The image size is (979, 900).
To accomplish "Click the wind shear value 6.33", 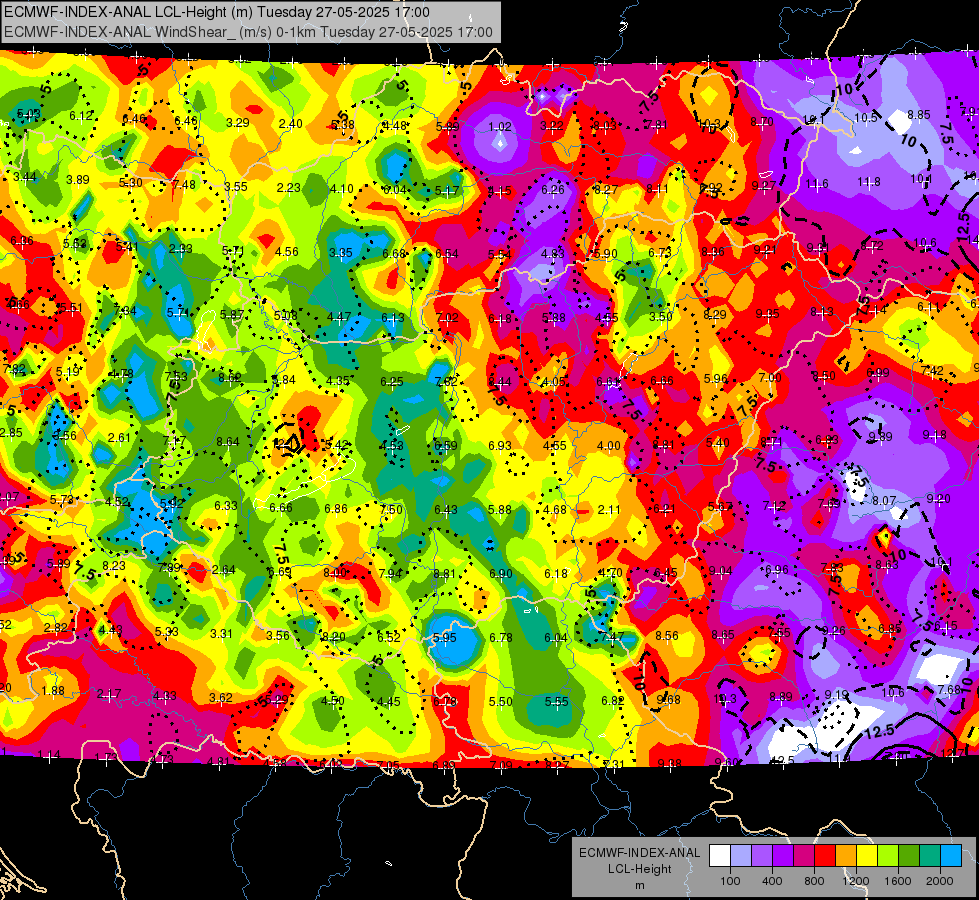I will tap(226, 506).
